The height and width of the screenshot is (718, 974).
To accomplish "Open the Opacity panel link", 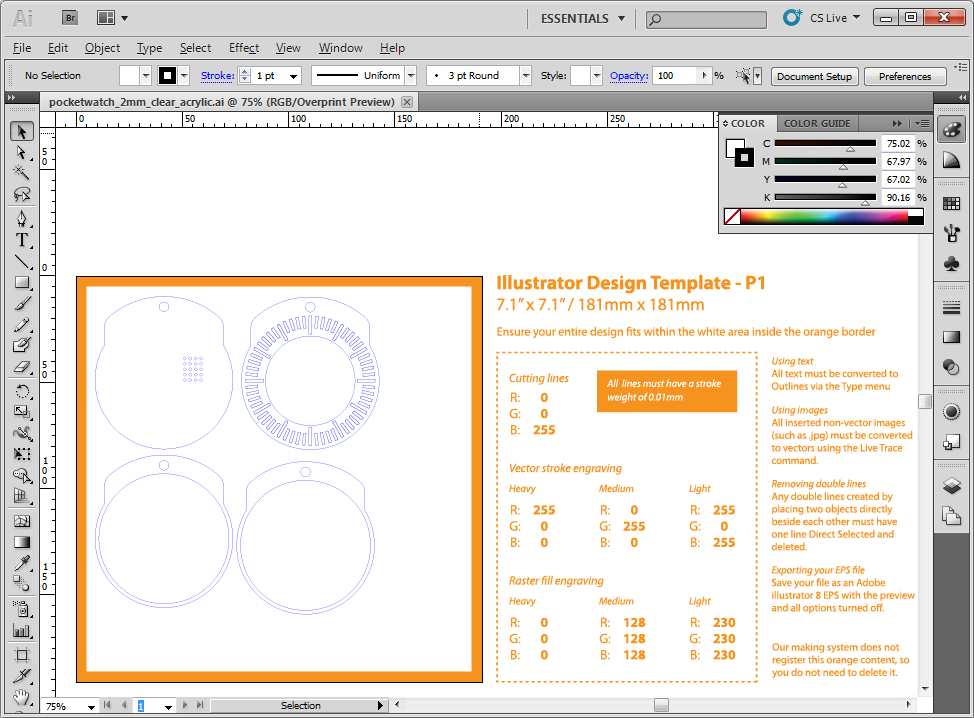I will click(629, 76).
